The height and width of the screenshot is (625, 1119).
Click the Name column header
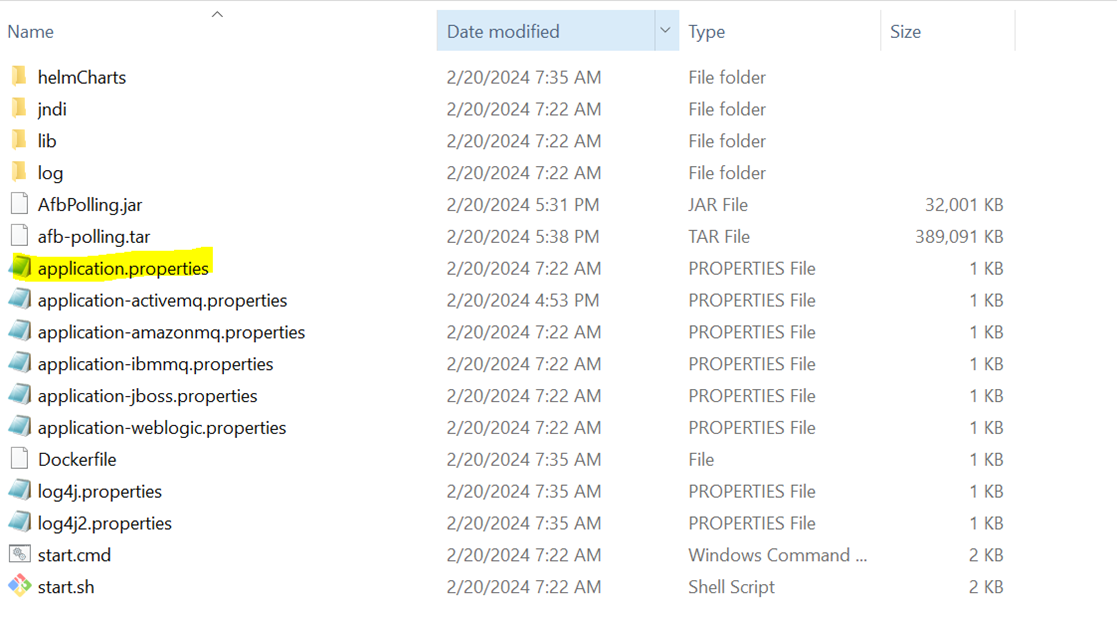tap(30, 31)
